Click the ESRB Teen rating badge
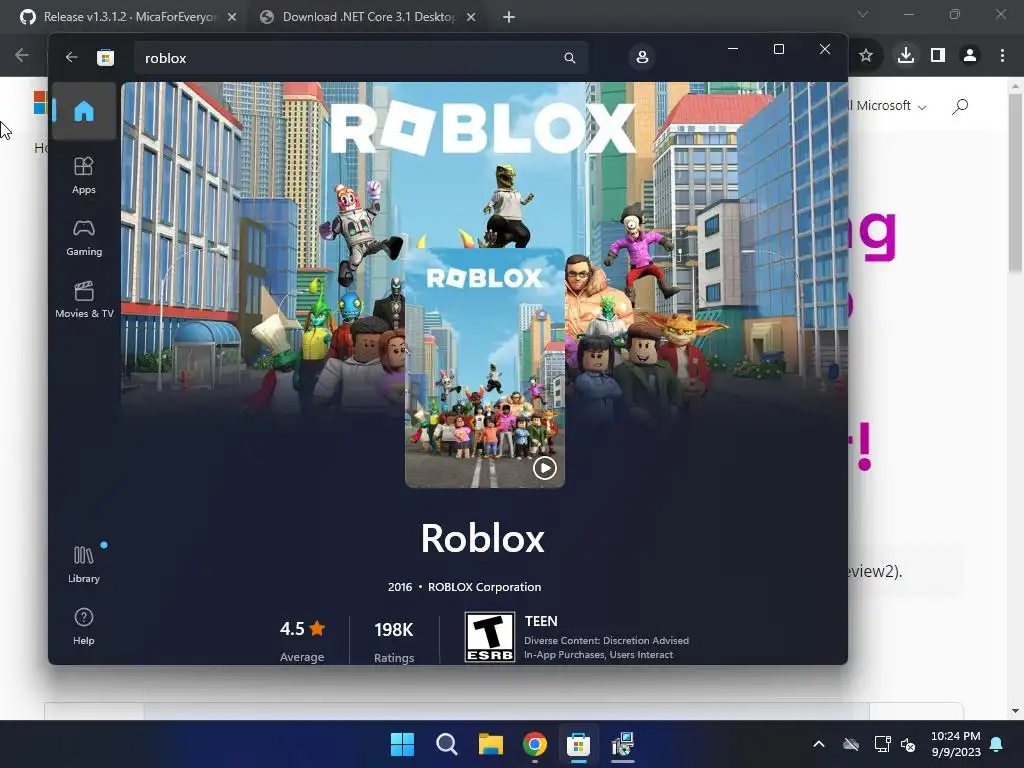 point(489,637)
